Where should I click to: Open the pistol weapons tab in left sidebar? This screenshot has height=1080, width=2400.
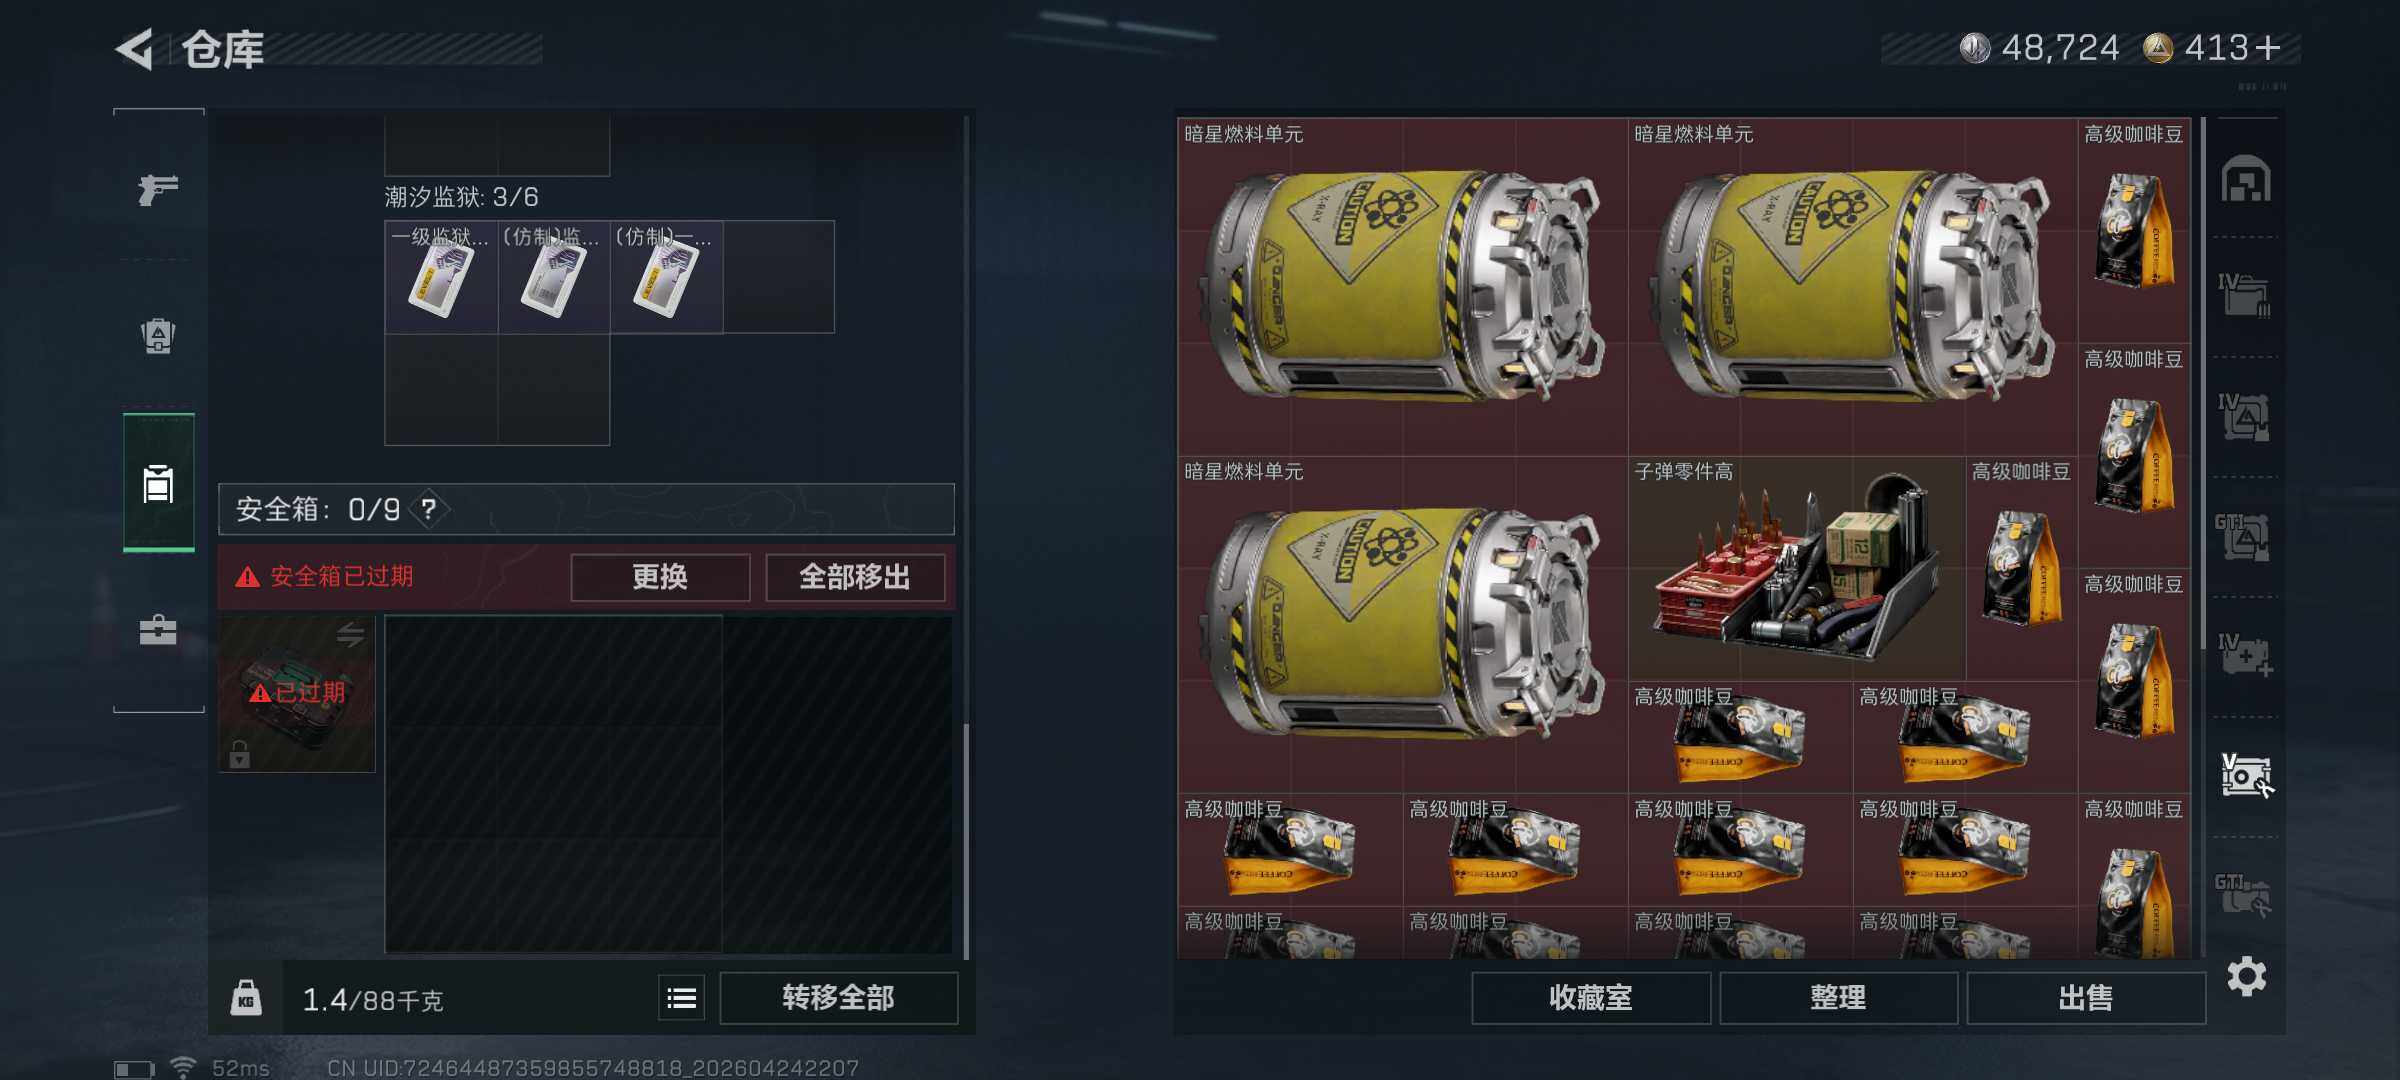coord(158,189)
